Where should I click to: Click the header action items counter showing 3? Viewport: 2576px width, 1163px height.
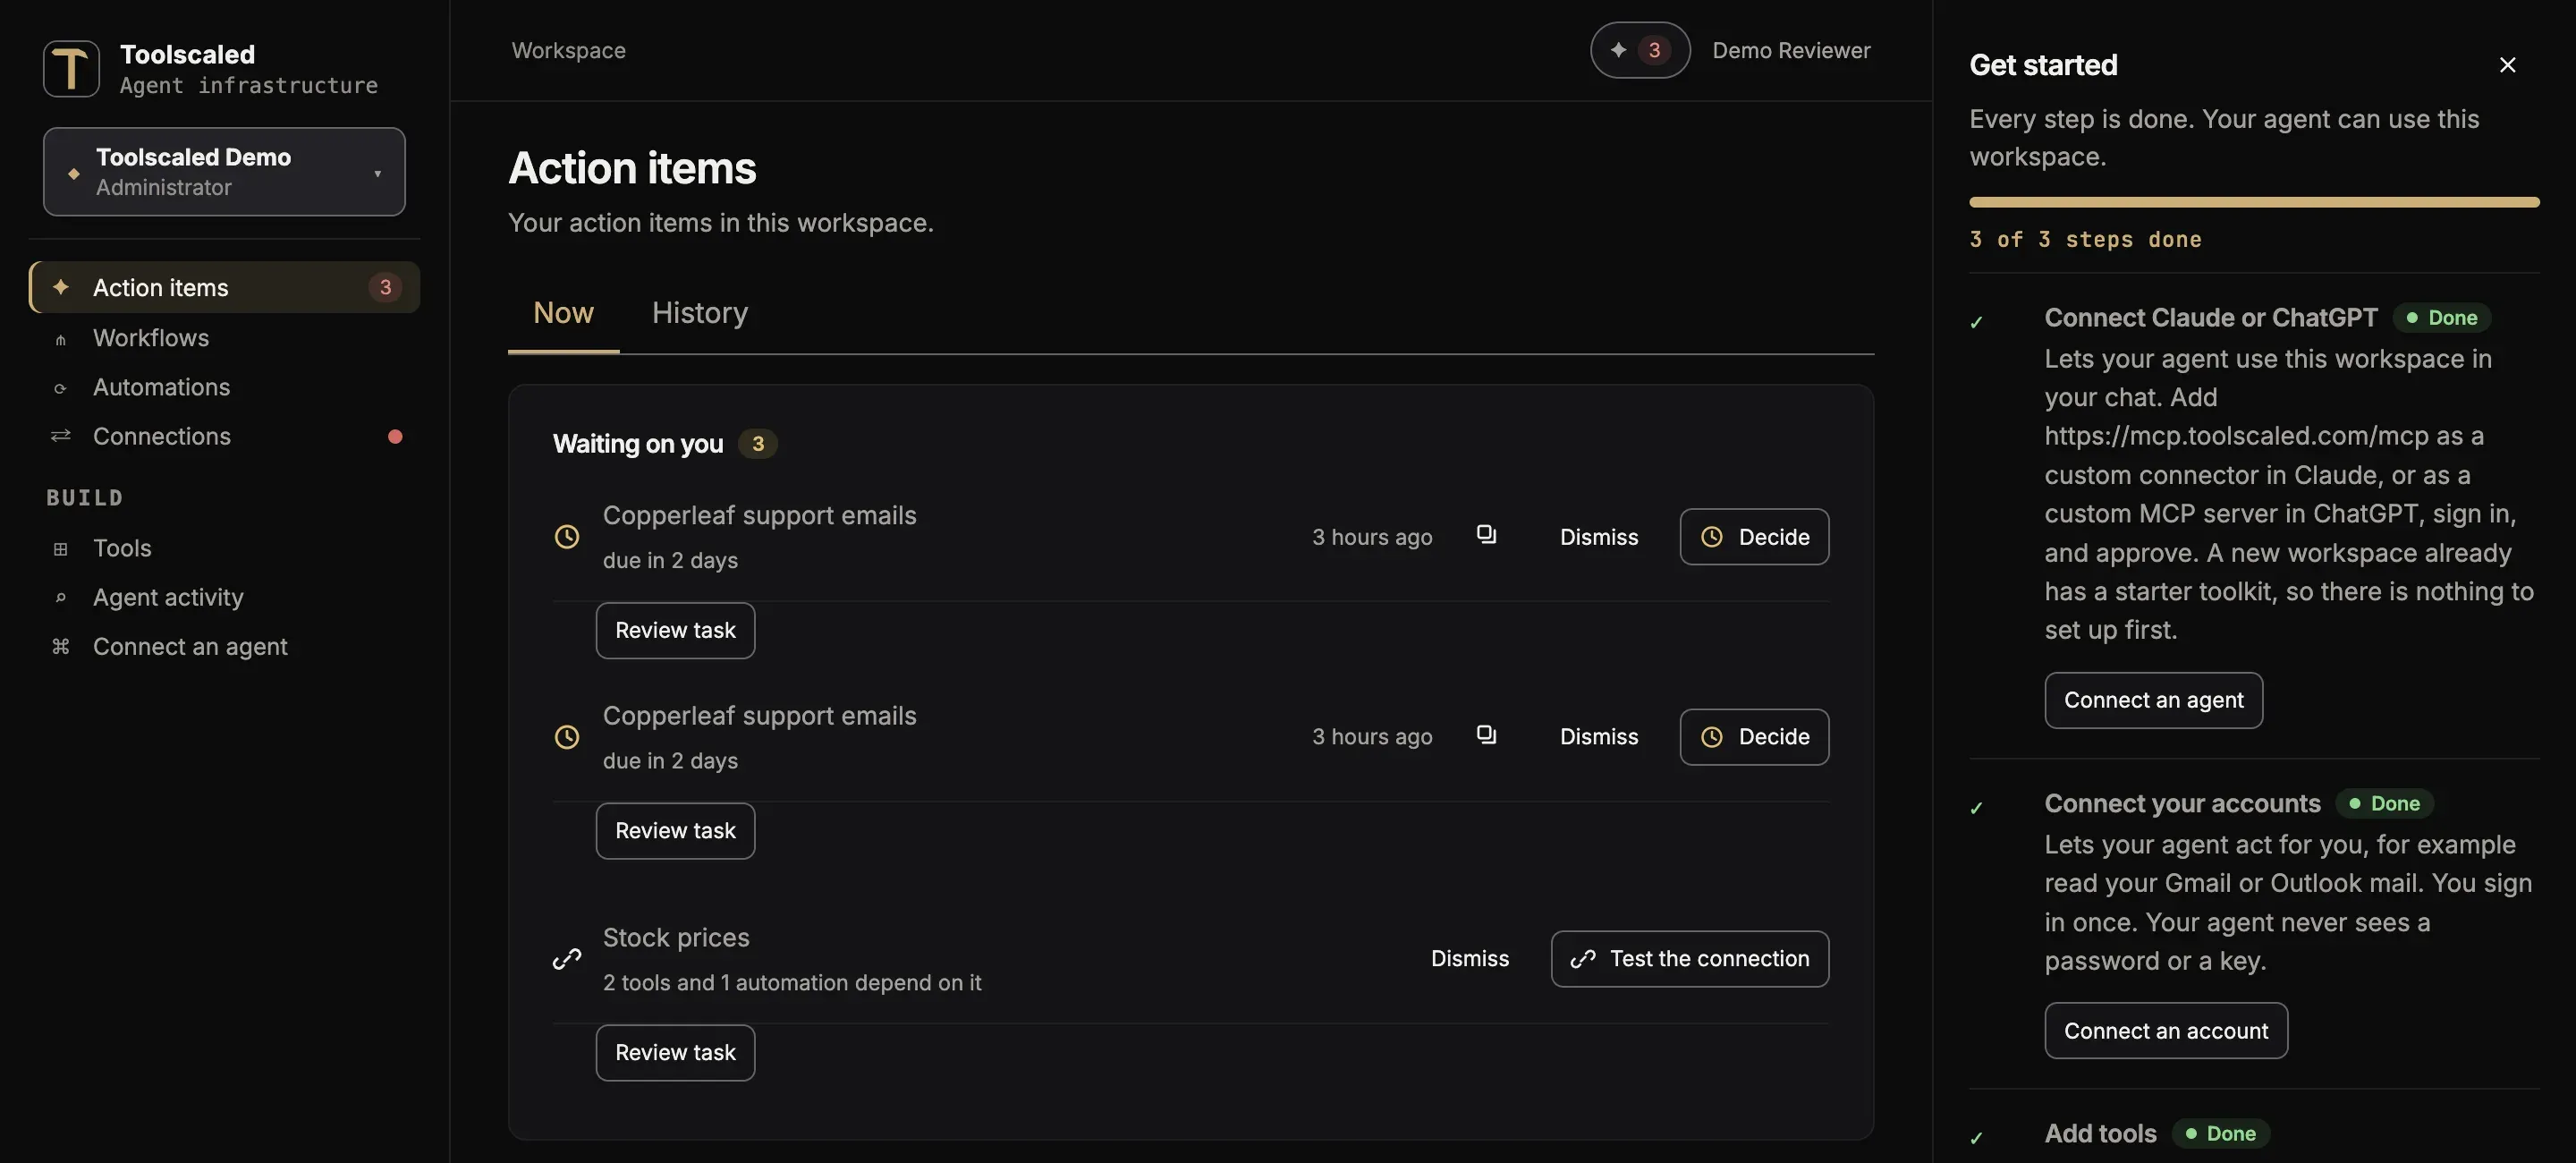[x=1640, y=50]
